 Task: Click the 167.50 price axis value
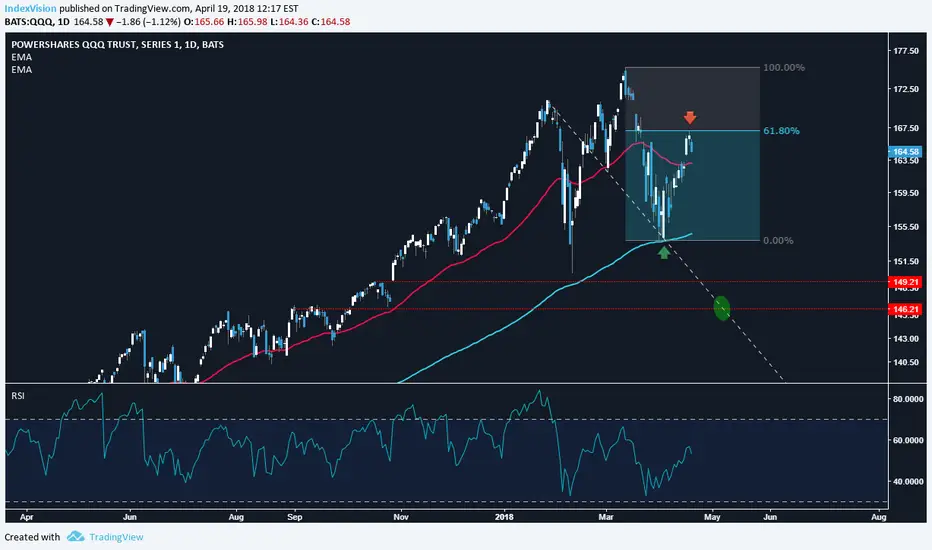click(x=906, y=128)
